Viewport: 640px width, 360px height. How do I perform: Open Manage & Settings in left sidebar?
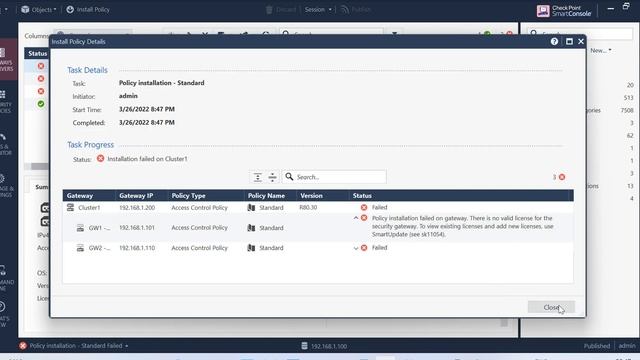[7, 186]
